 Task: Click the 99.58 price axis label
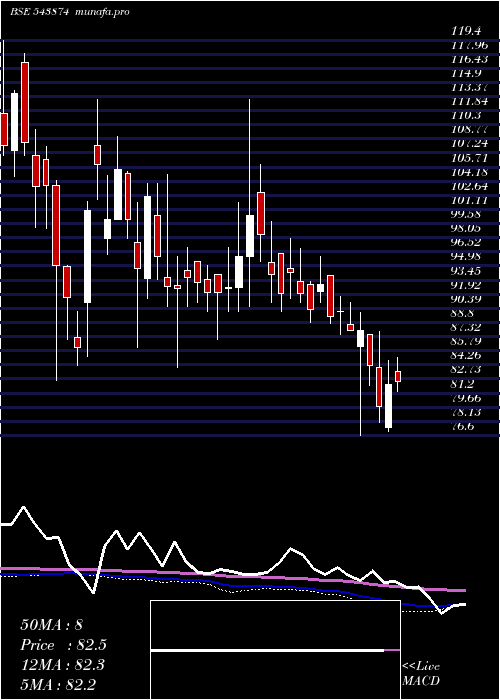pyautogui.click(x=466, y=214)
